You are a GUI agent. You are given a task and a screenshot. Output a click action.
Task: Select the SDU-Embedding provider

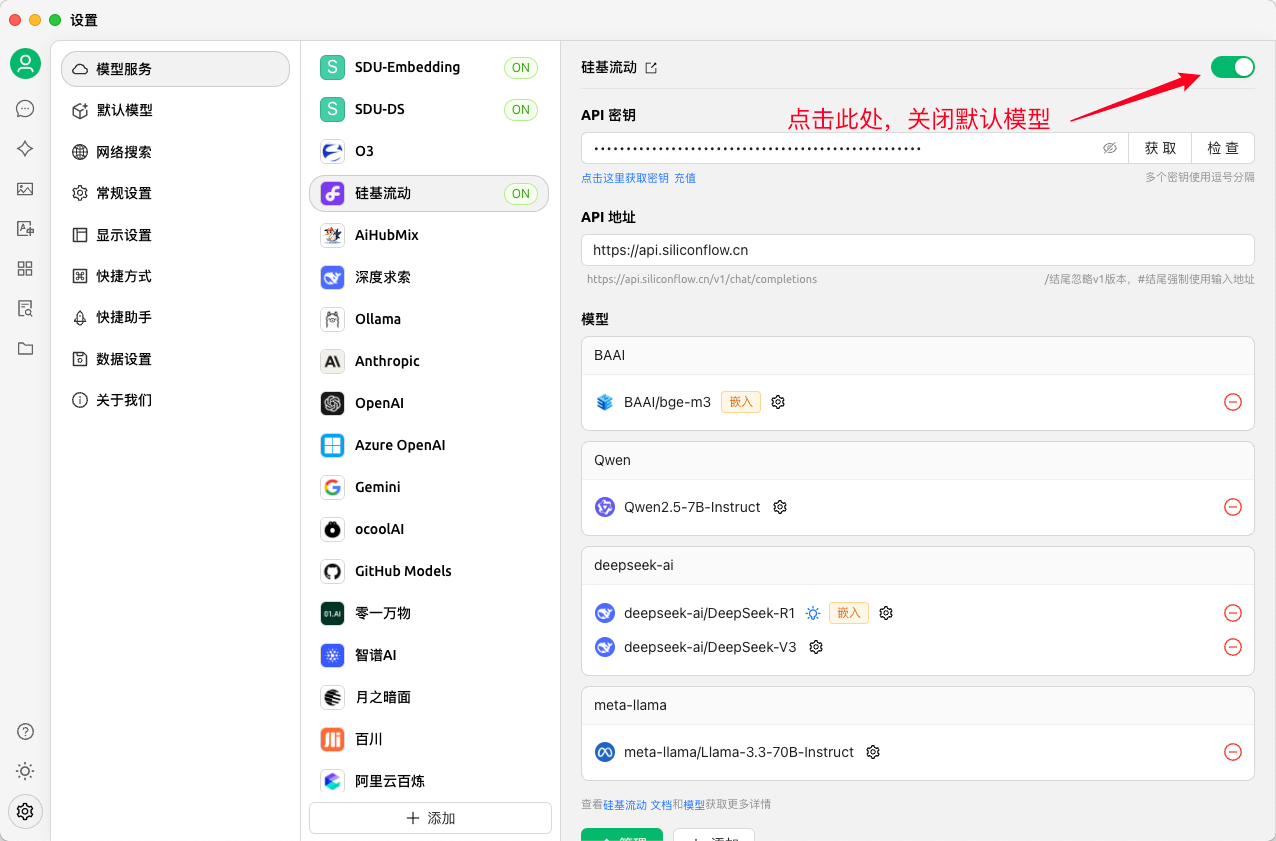pos(429,67)
